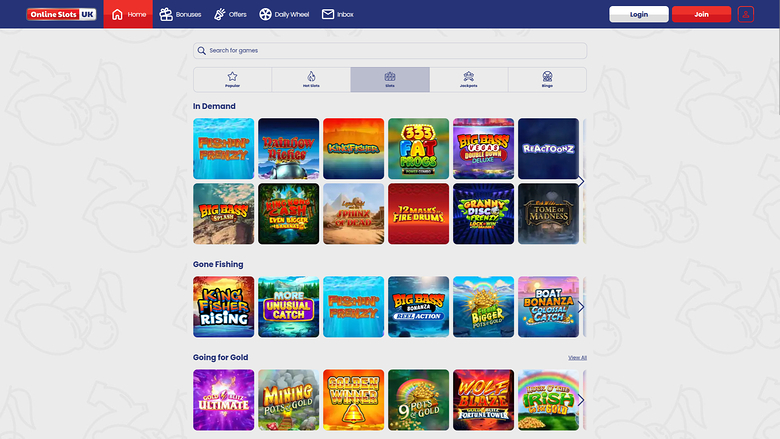This screenshot has height=439, width=780.
Task: Focus the Search for games field
Action: (x=390, y=50)
